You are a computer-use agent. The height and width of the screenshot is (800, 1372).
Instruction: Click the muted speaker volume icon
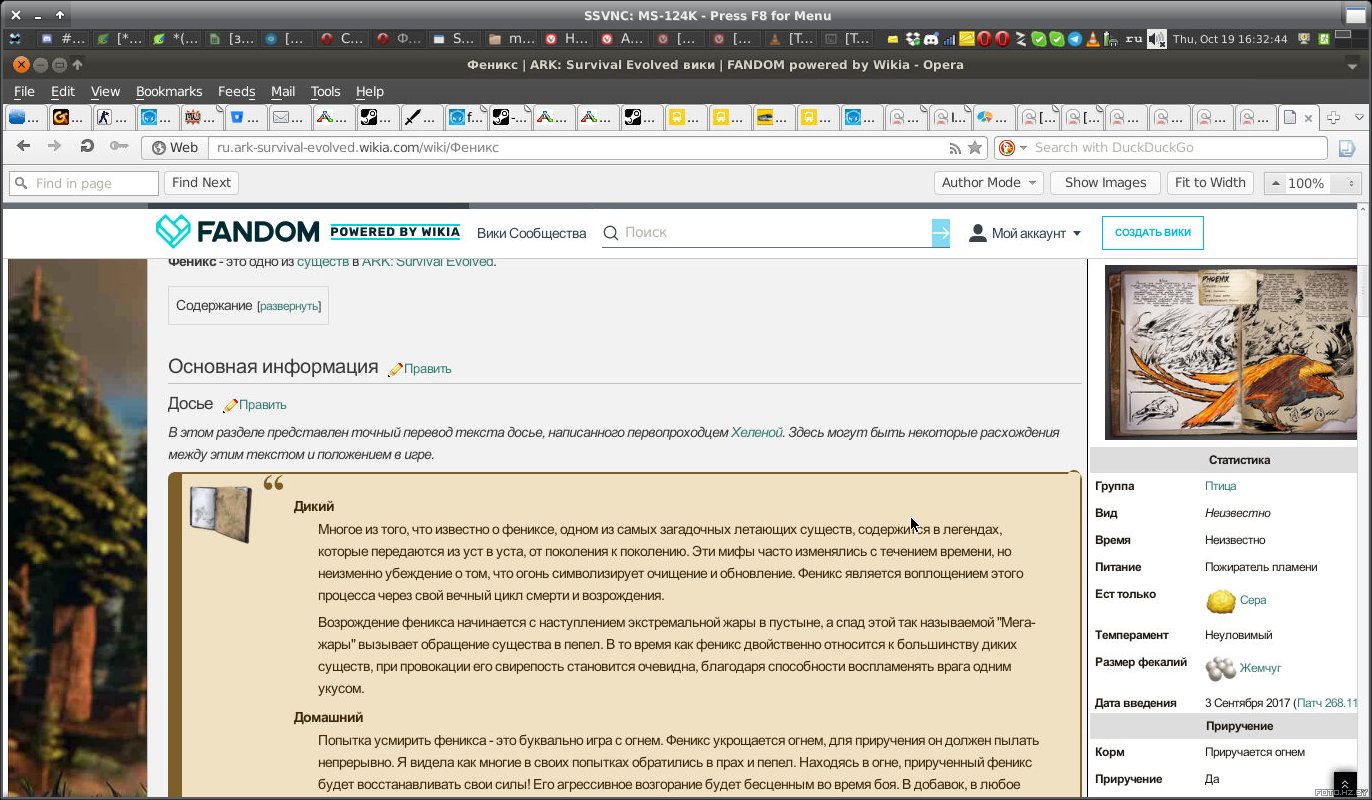[x=1156, y=39]
